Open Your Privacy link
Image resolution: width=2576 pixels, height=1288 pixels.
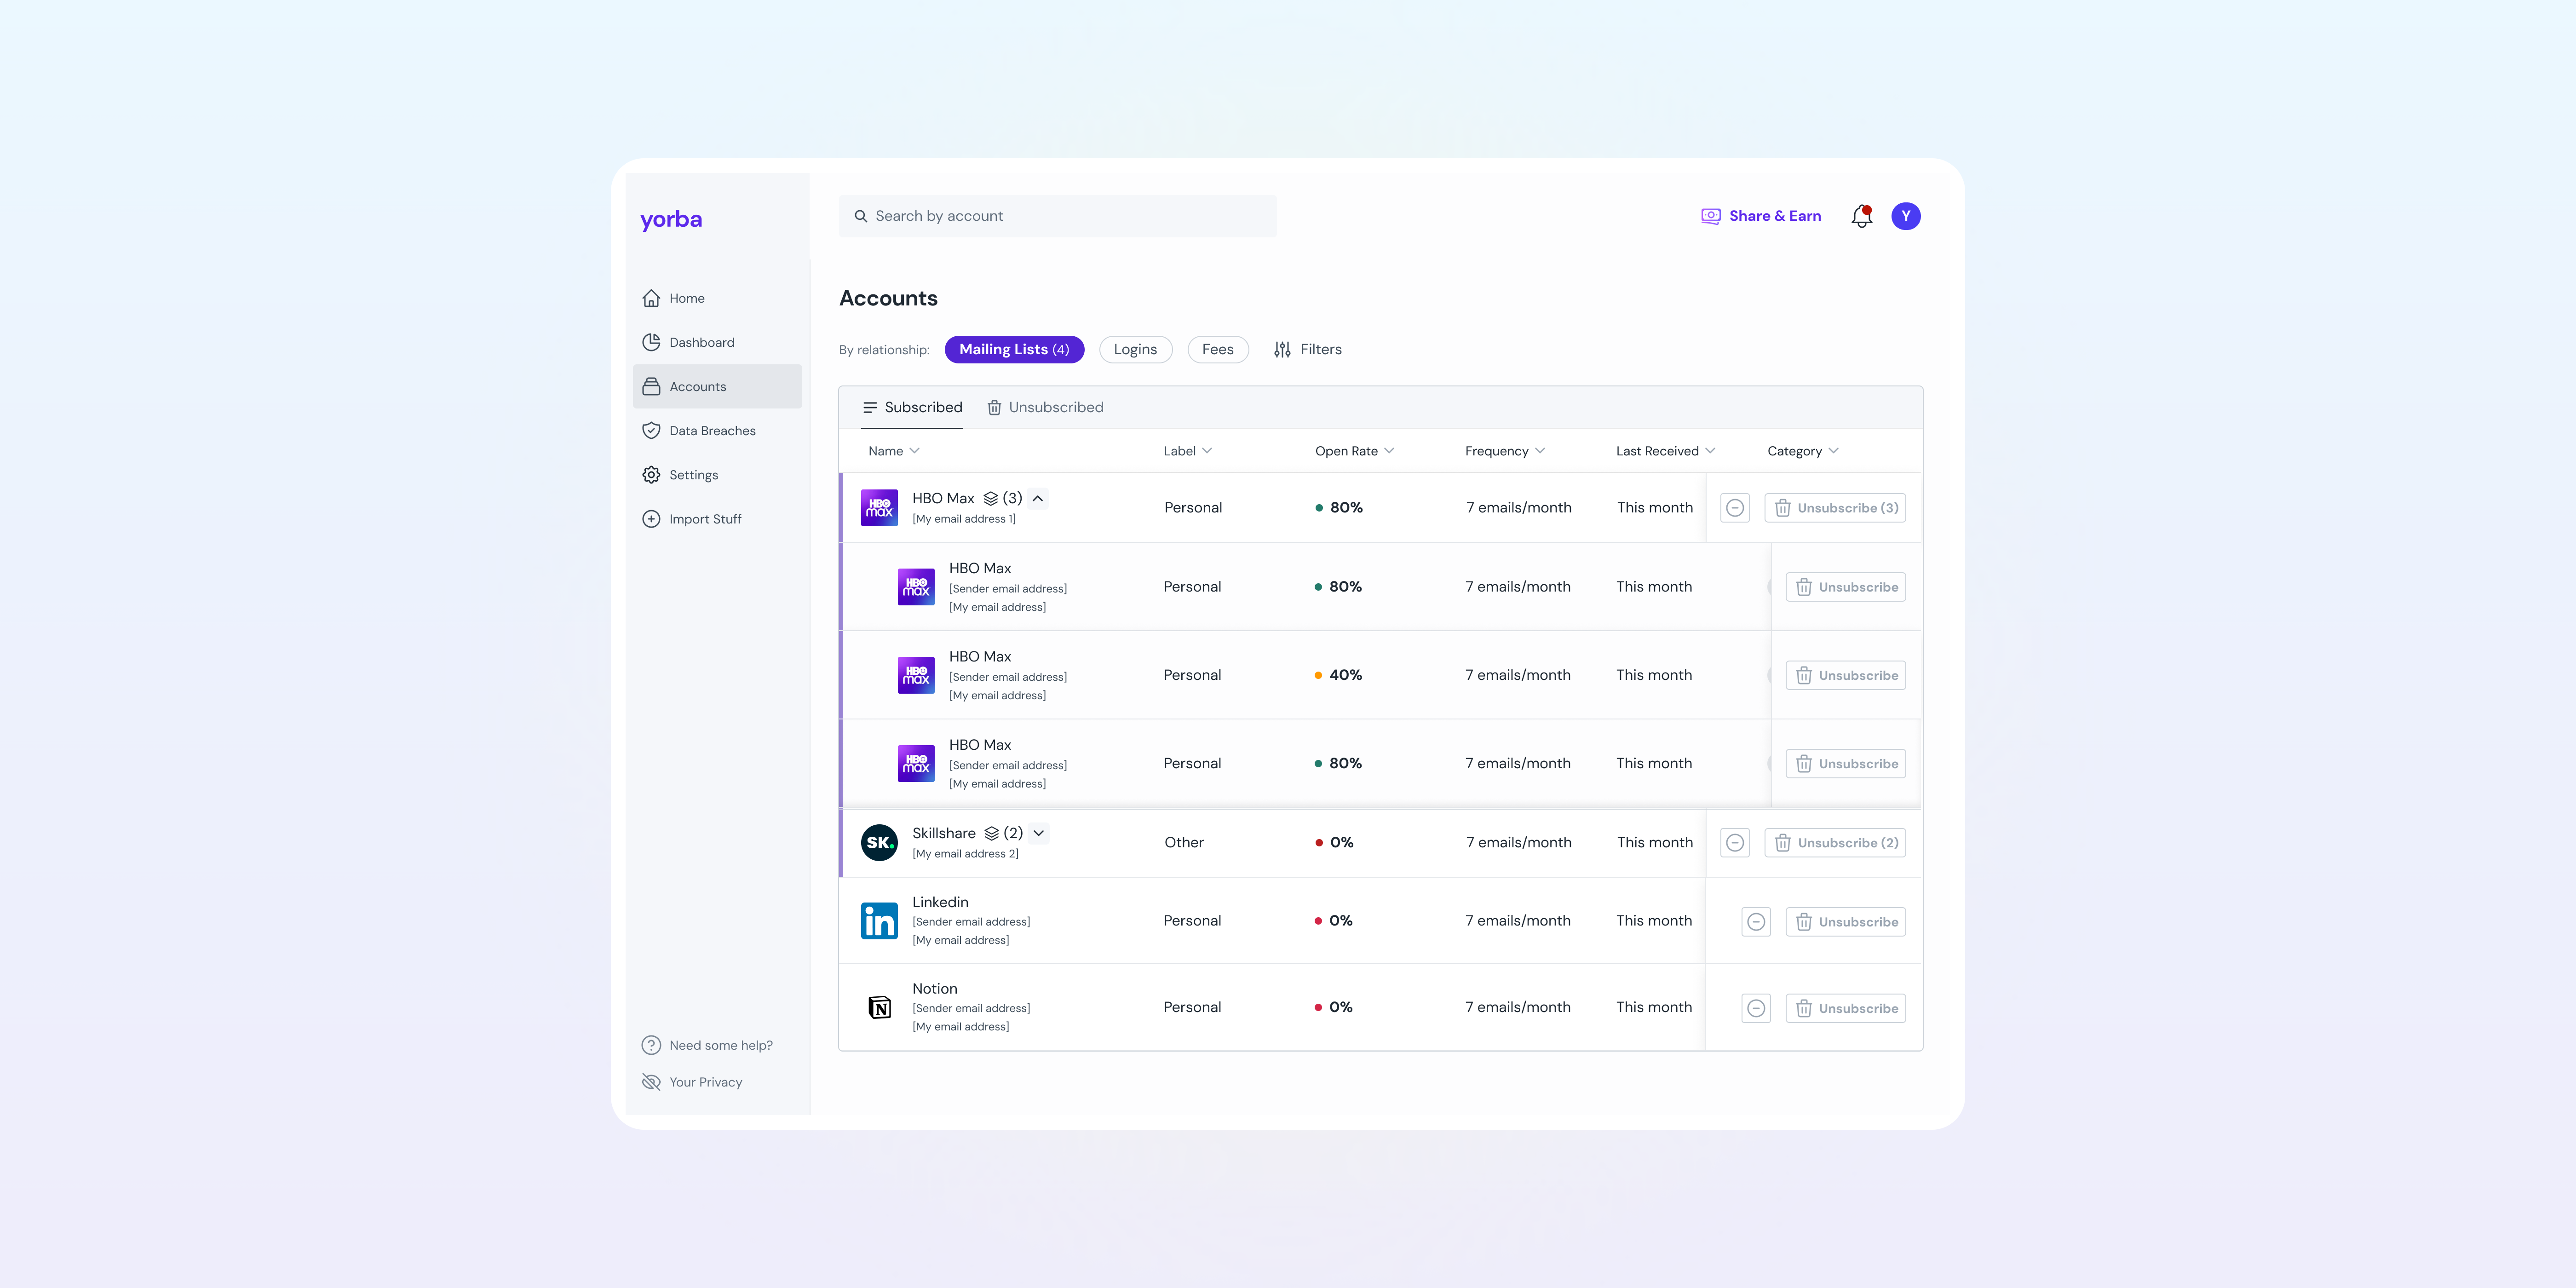coord(692,1082)
